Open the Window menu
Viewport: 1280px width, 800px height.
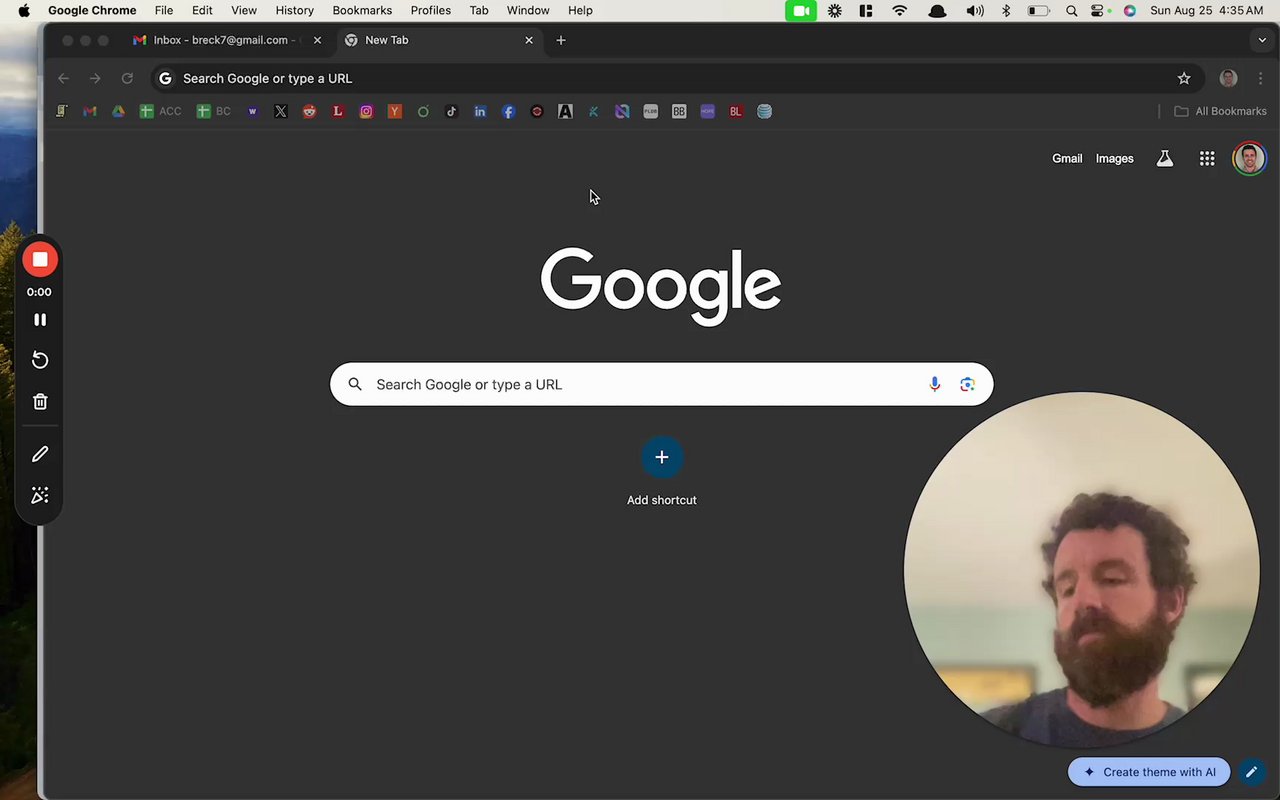(x=528, y=10)
